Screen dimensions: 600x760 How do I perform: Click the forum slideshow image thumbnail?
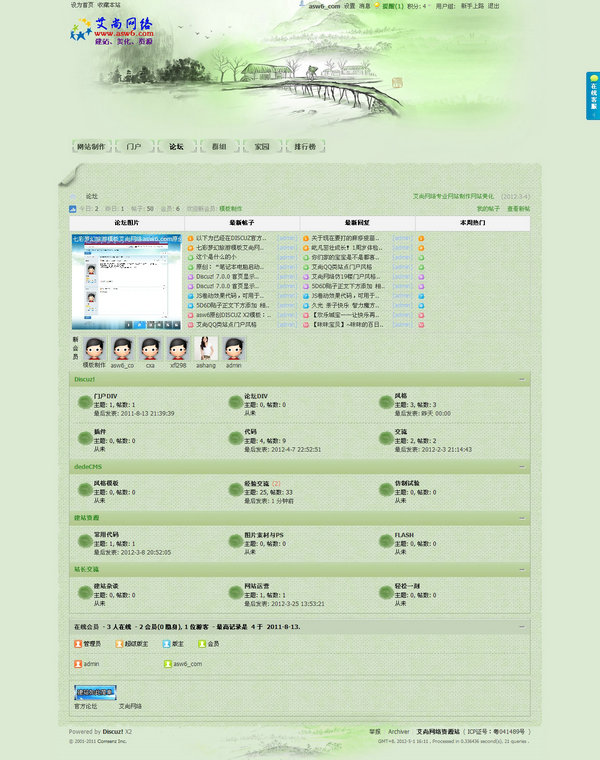pyautogui.click(x=126, y=283)
